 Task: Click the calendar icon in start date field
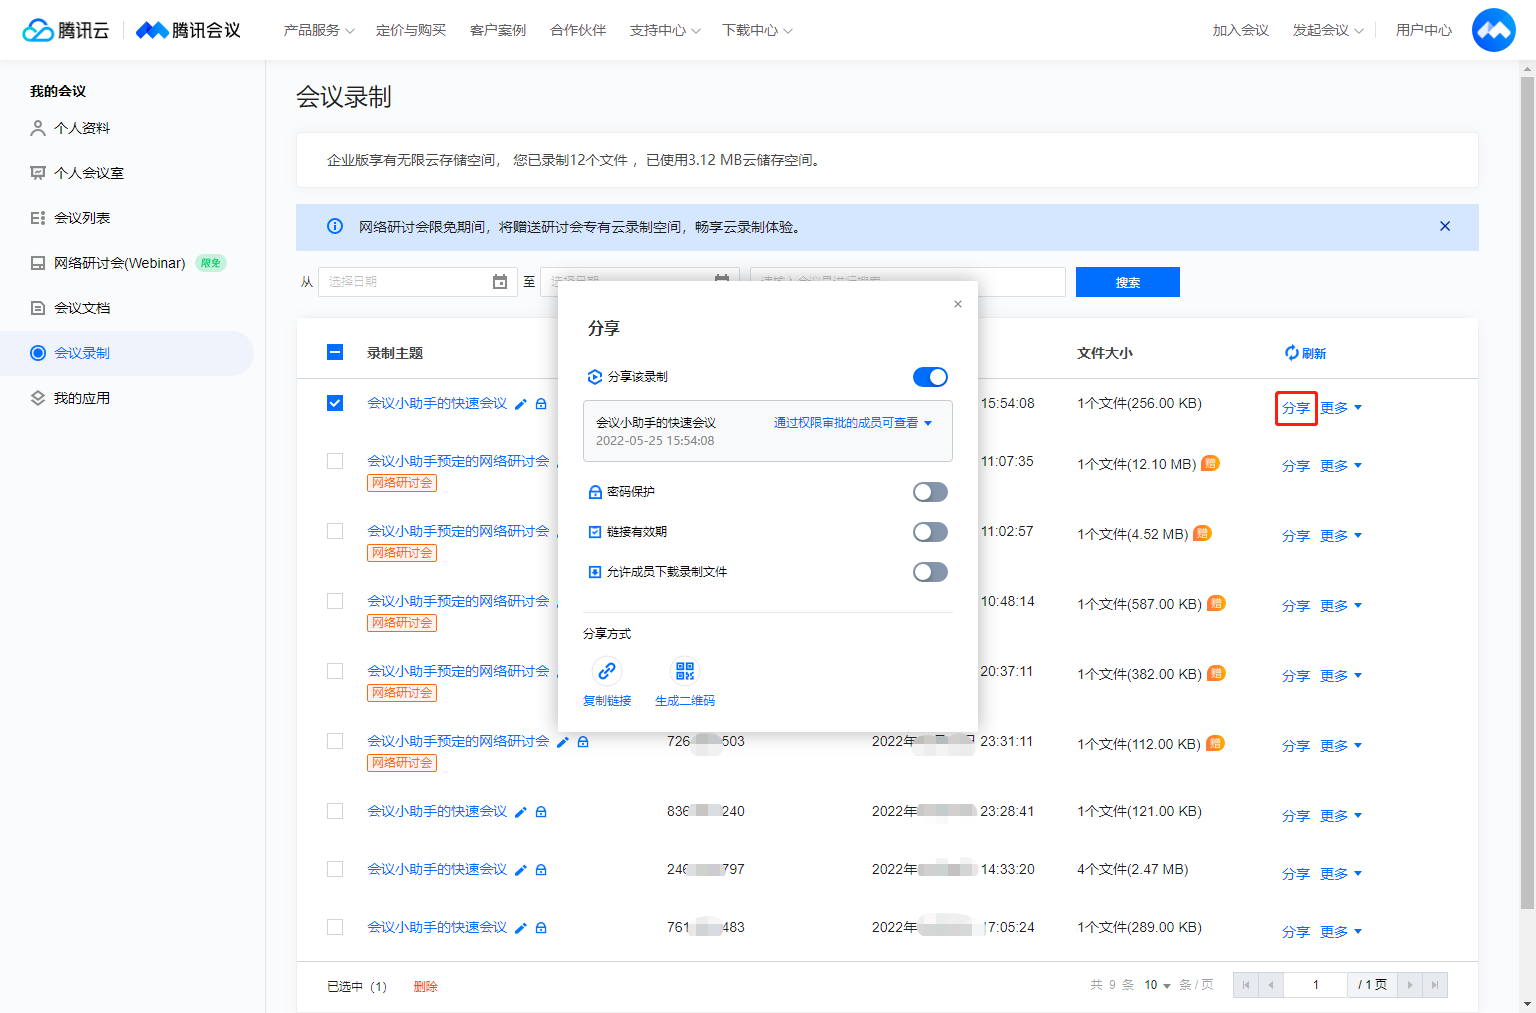click(x=500, y=282)
